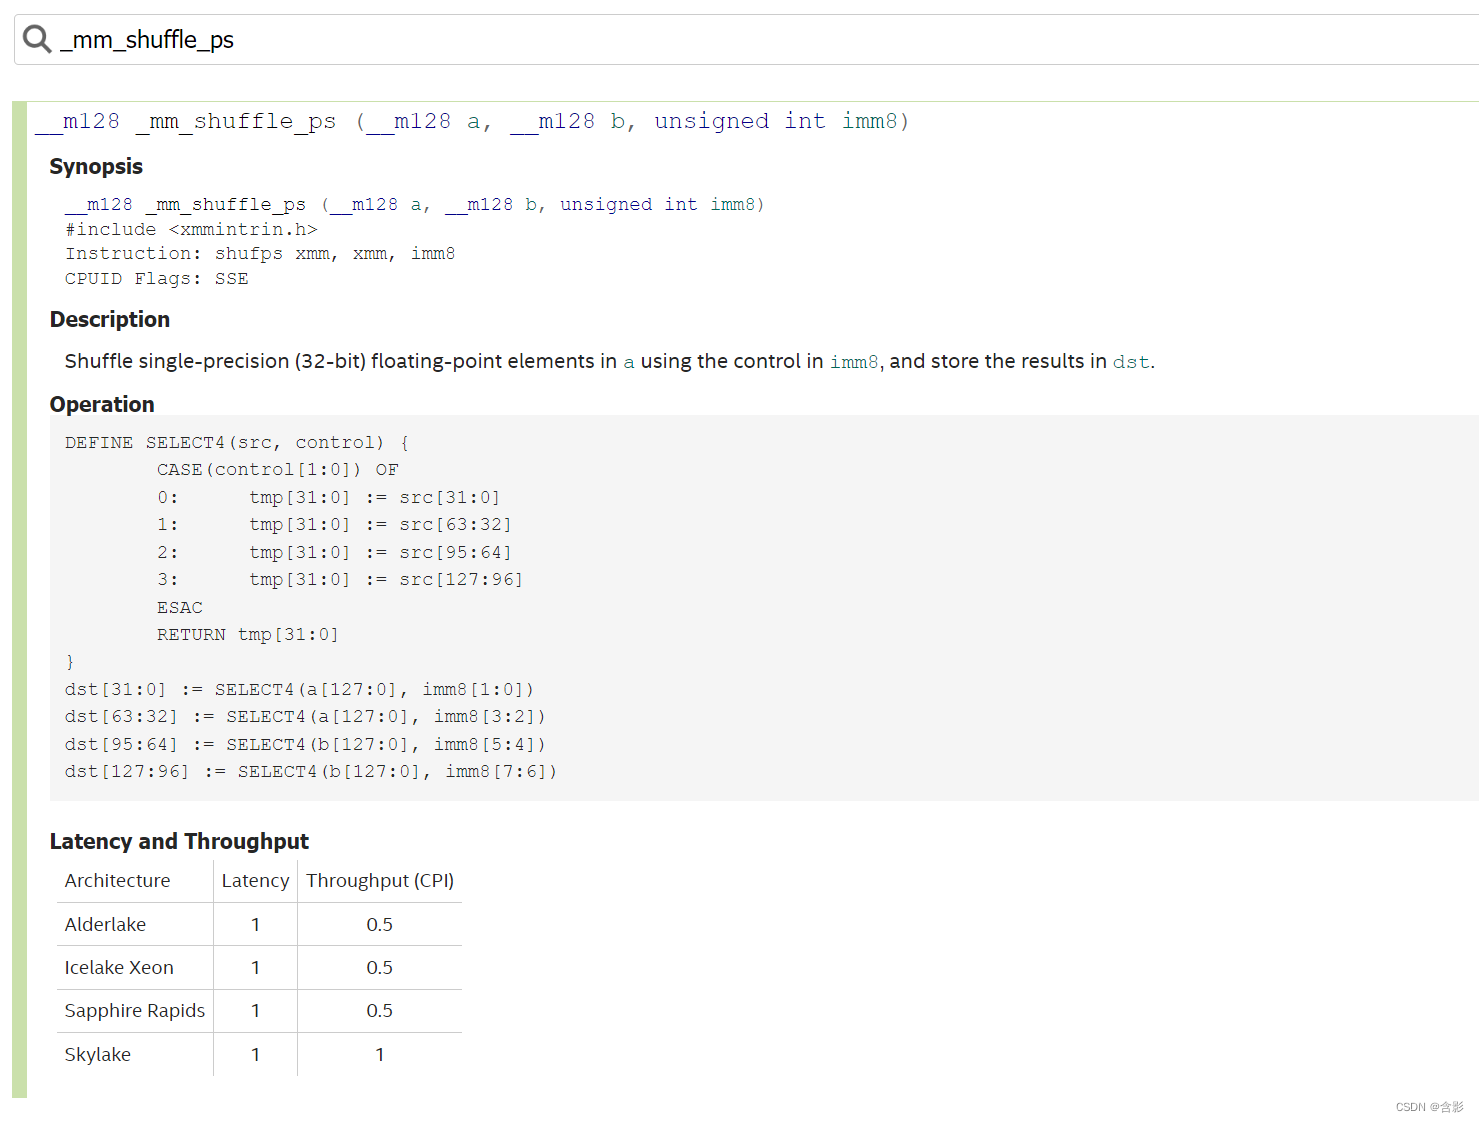Click the Latency column header

click(255, 880)
